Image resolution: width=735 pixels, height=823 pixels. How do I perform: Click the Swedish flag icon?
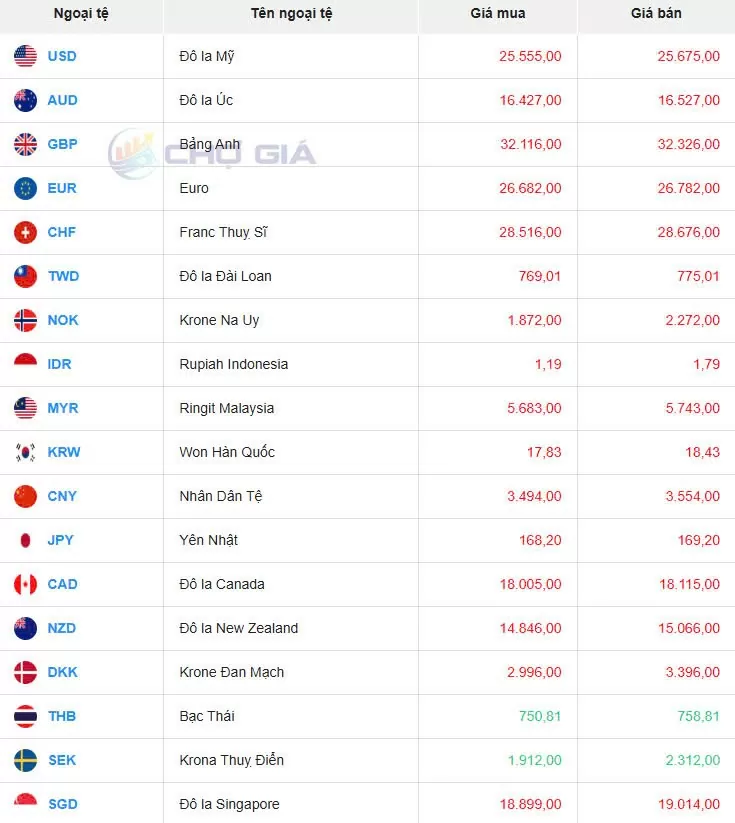(x=25, y=760)
